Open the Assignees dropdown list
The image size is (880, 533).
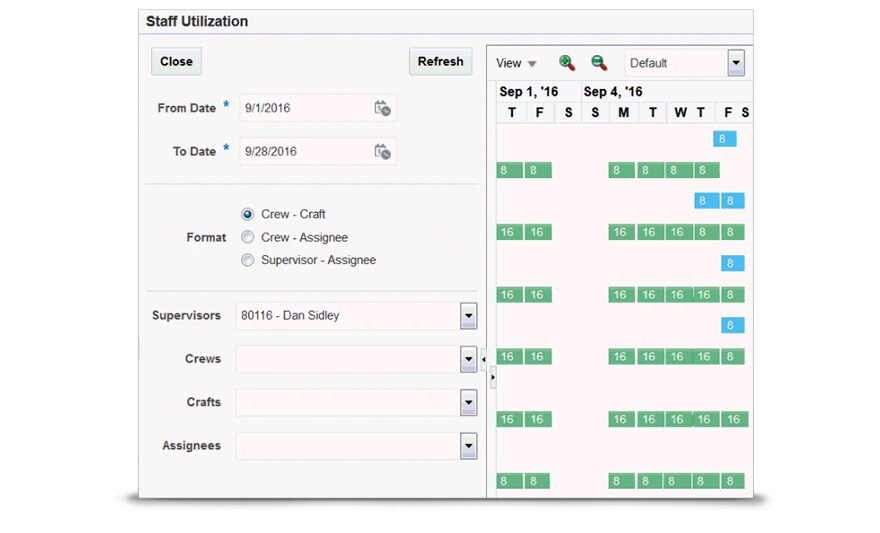[468, 446]
